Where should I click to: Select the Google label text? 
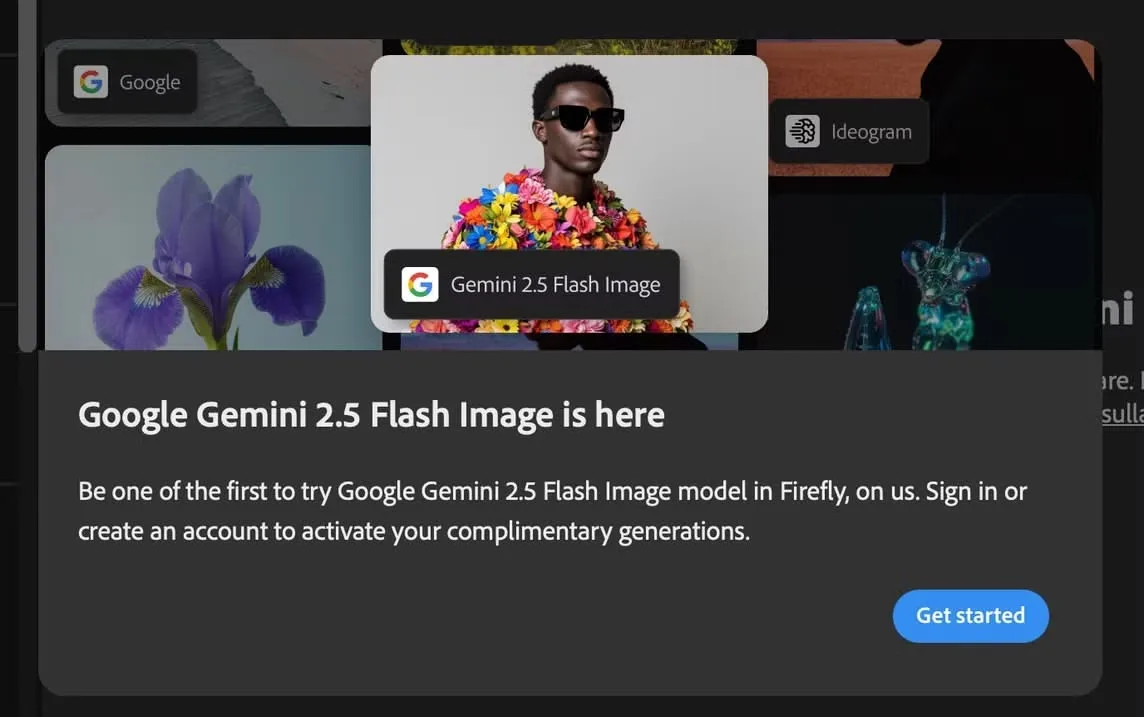150,82
